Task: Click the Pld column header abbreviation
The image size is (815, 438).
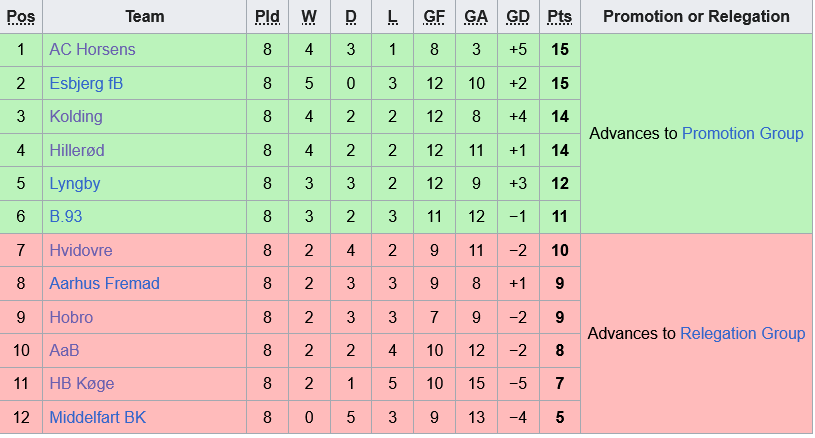Action: pos(267,17)
